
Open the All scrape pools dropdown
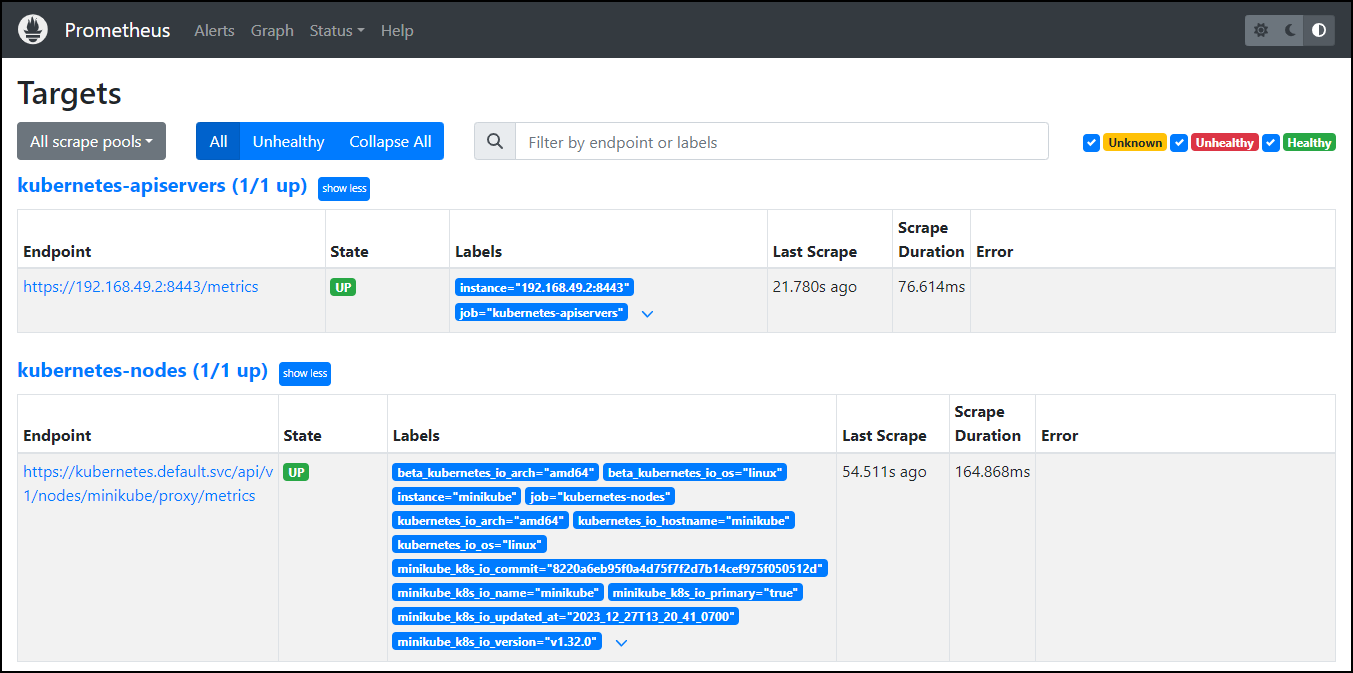coord(92,141)
